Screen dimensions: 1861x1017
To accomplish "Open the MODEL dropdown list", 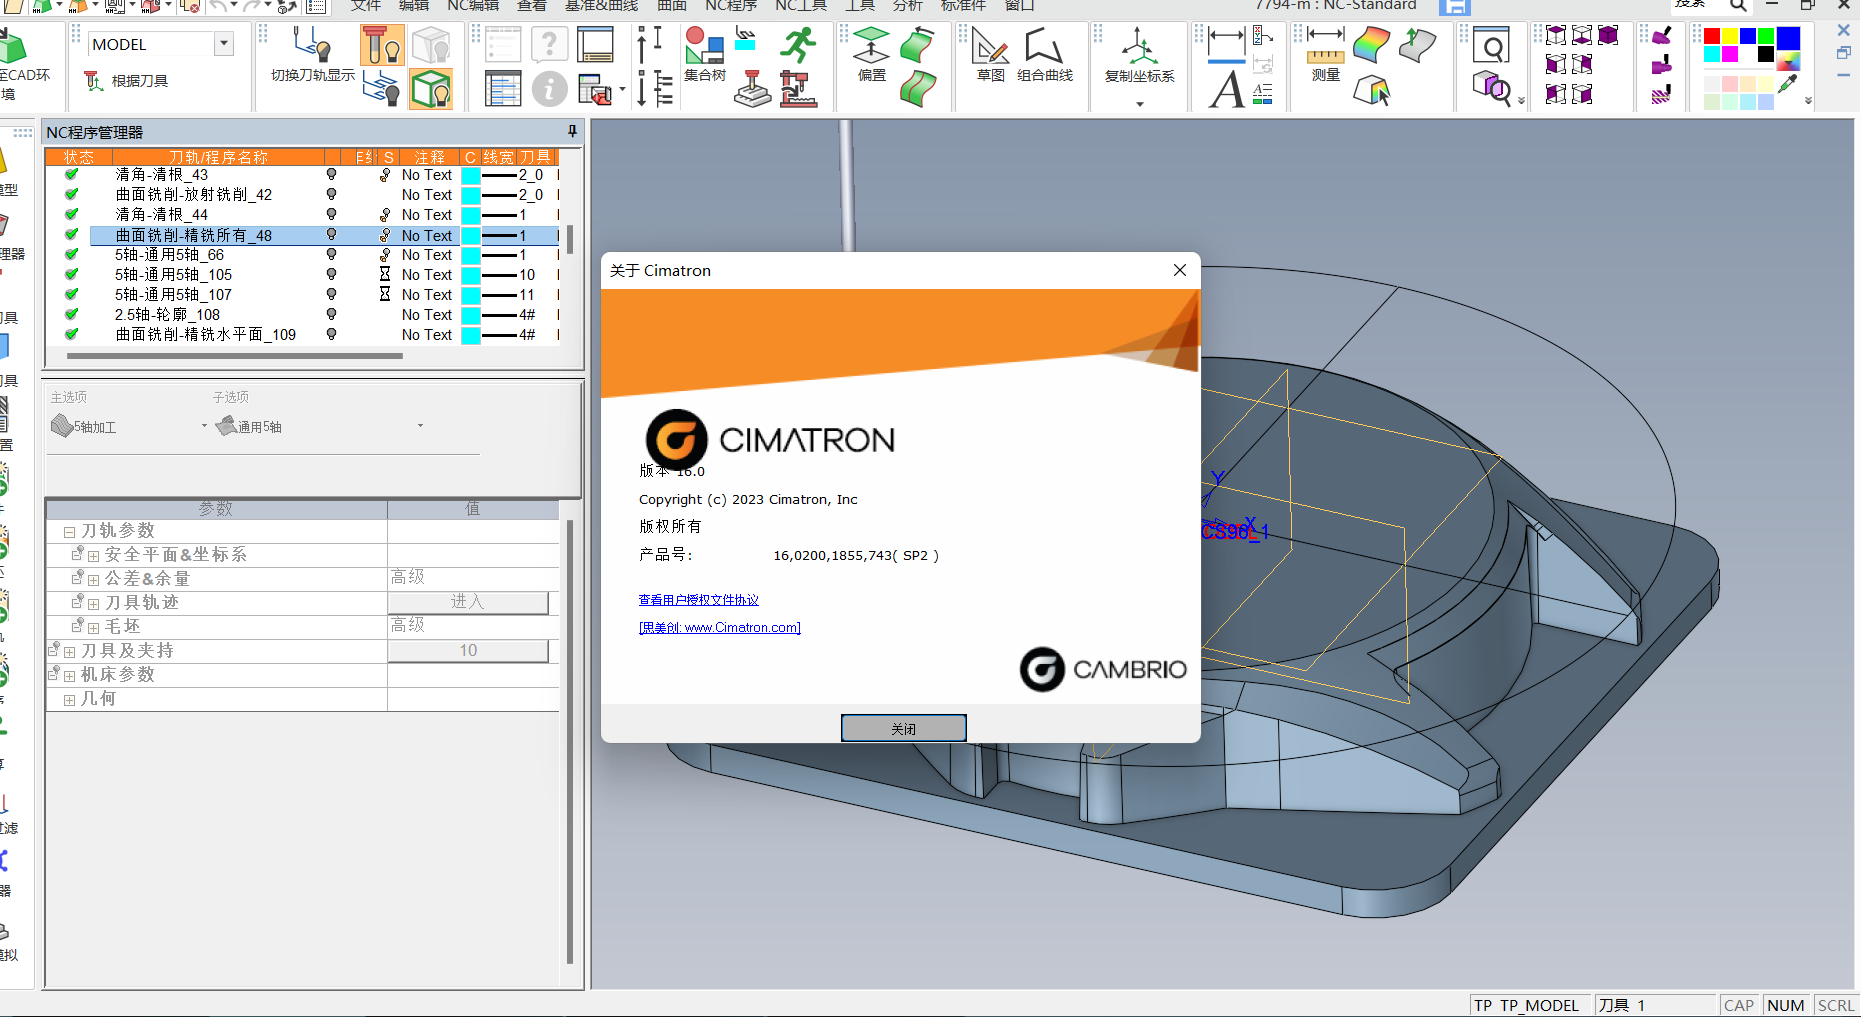I will [x=224, y=44].
